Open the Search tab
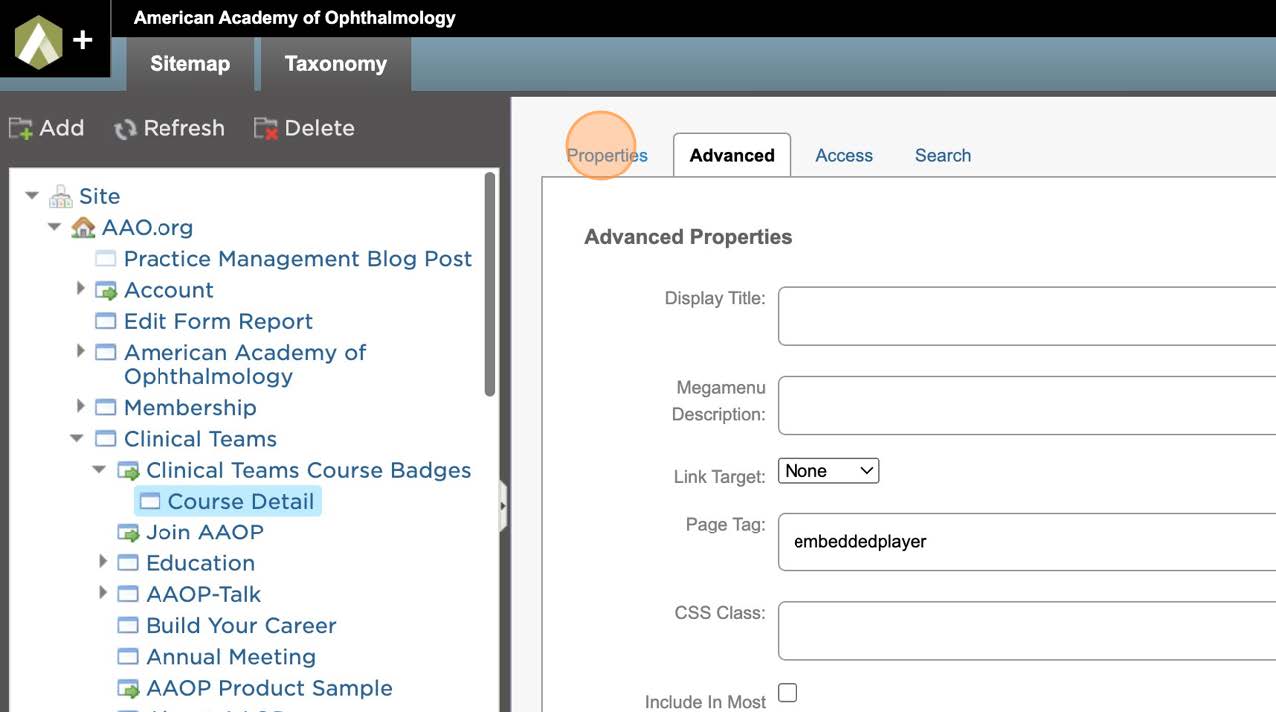Viewport: 1276px width, 712px height. tap(943, 155)
